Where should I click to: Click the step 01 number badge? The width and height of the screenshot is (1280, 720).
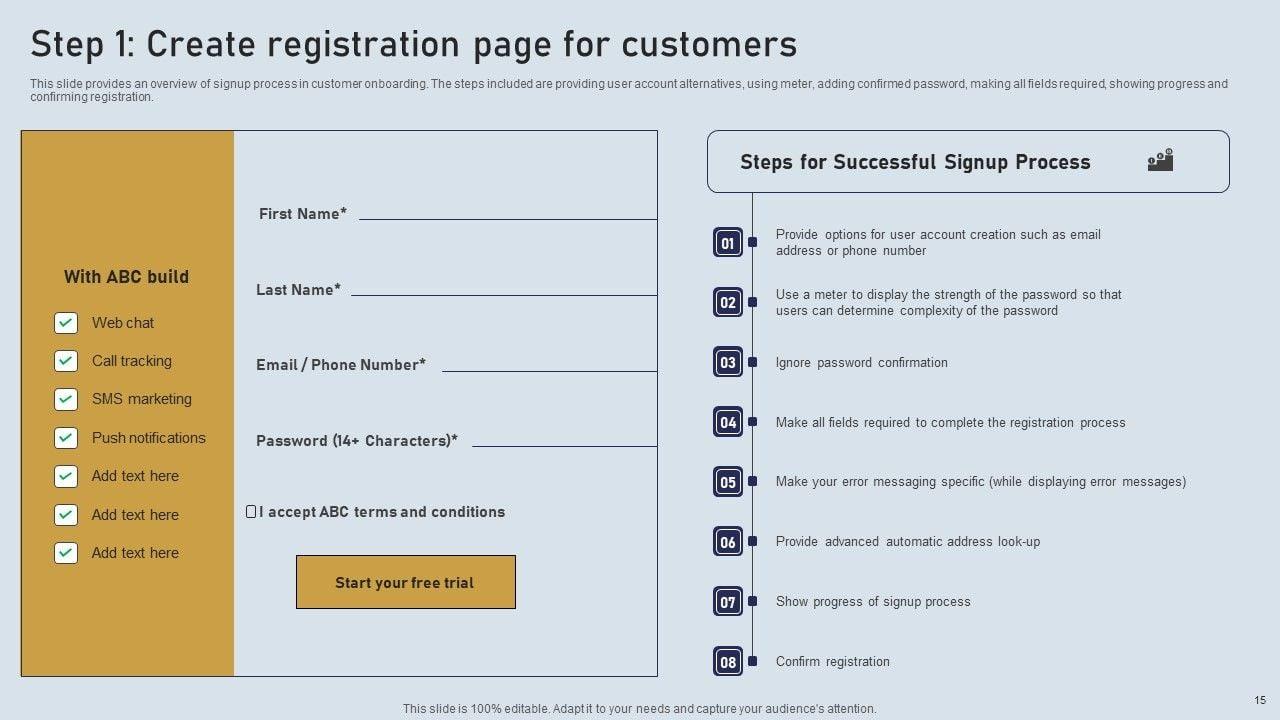(x=728, y=243)
